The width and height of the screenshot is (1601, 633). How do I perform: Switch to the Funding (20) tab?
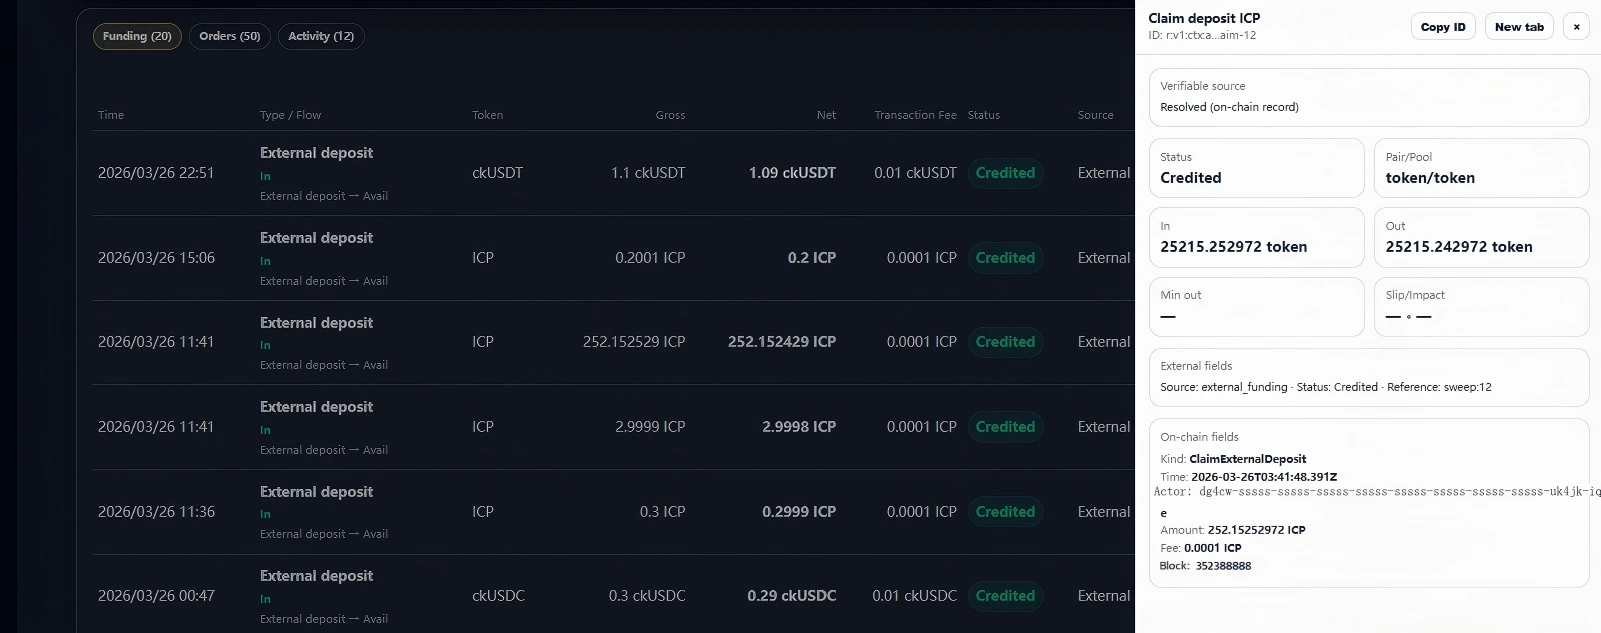(137, 36)
